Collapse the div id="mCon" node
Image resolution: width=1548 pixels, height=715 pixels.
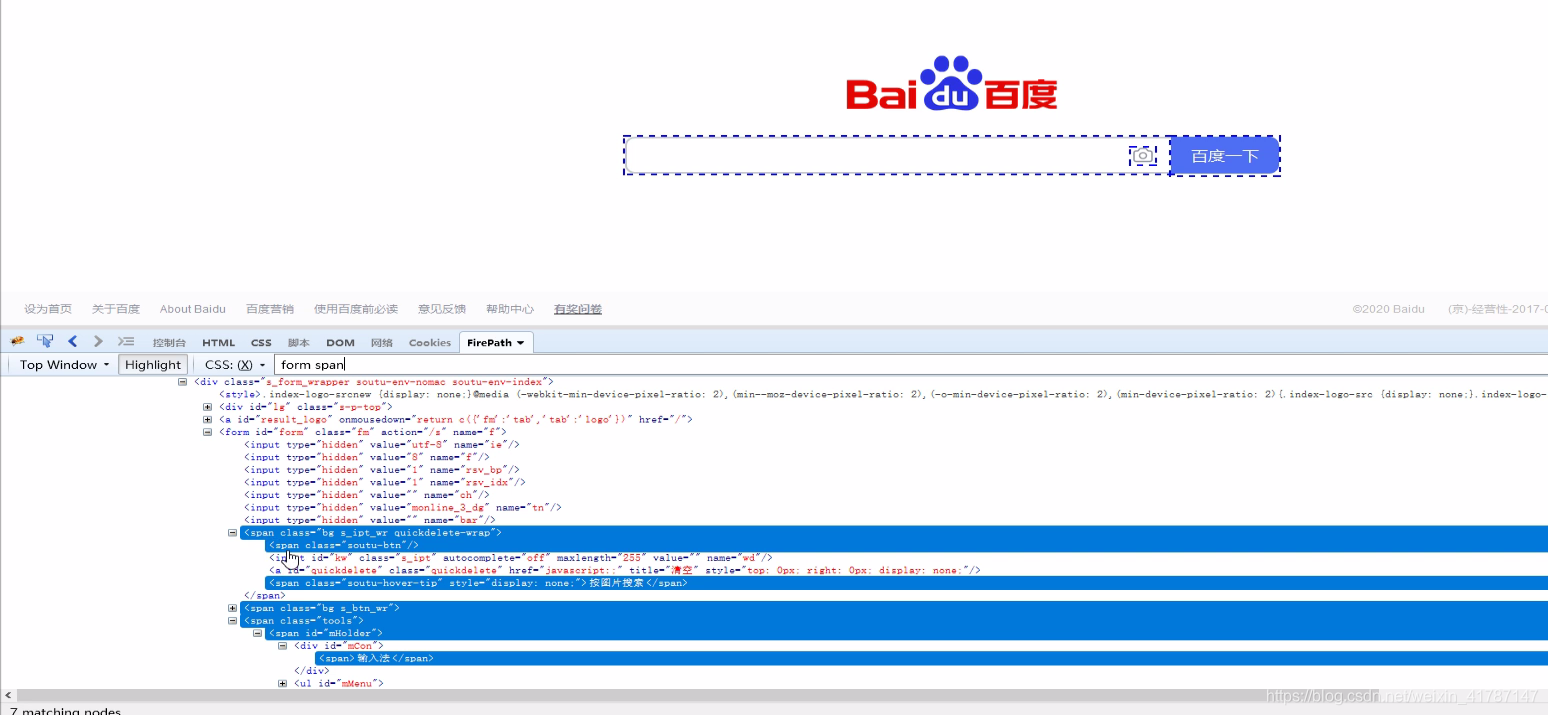point(282,646)
